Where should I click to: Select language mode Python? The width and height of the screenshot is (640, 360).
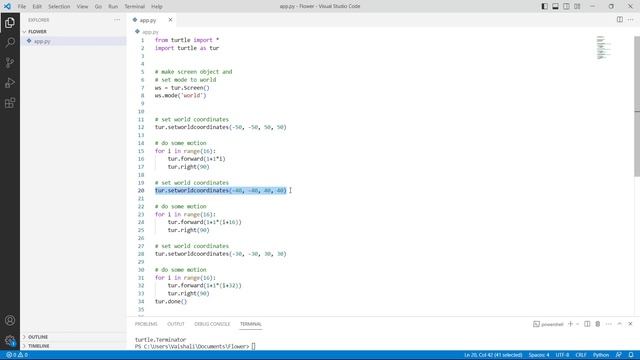[601, 355]
